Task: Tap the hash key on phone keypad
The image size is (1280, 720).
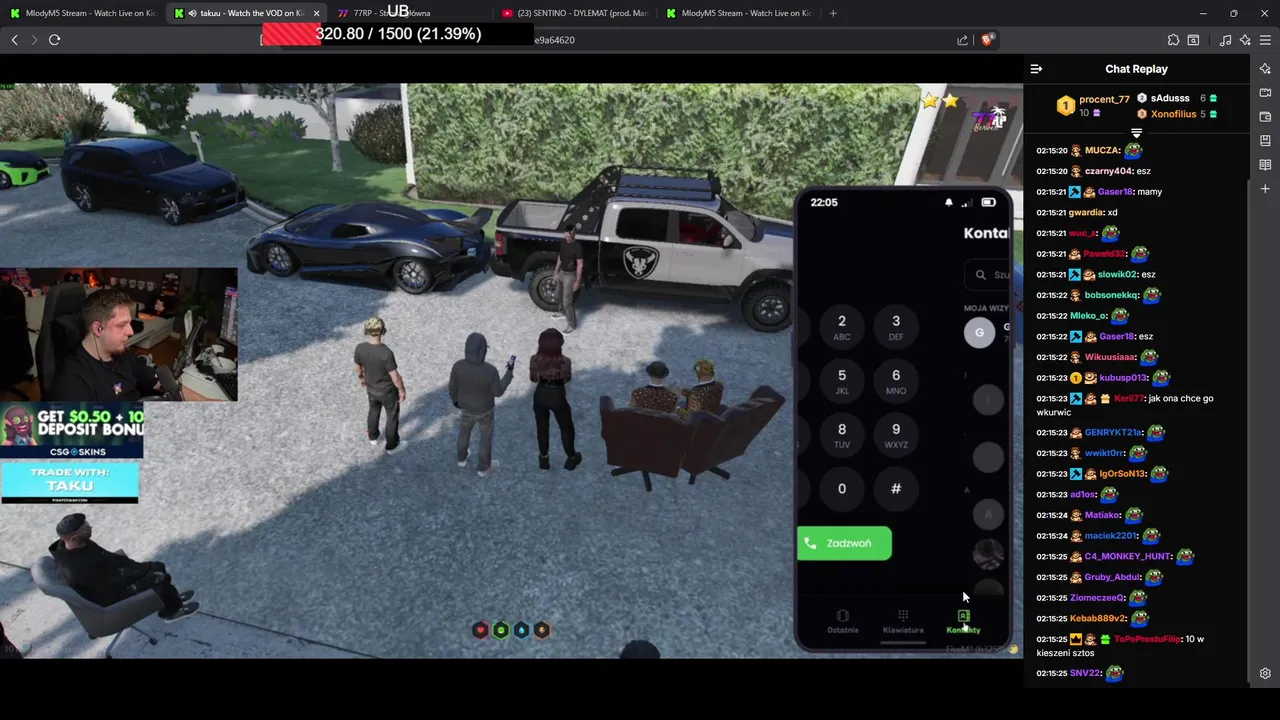Action: [x=896, y=489]
